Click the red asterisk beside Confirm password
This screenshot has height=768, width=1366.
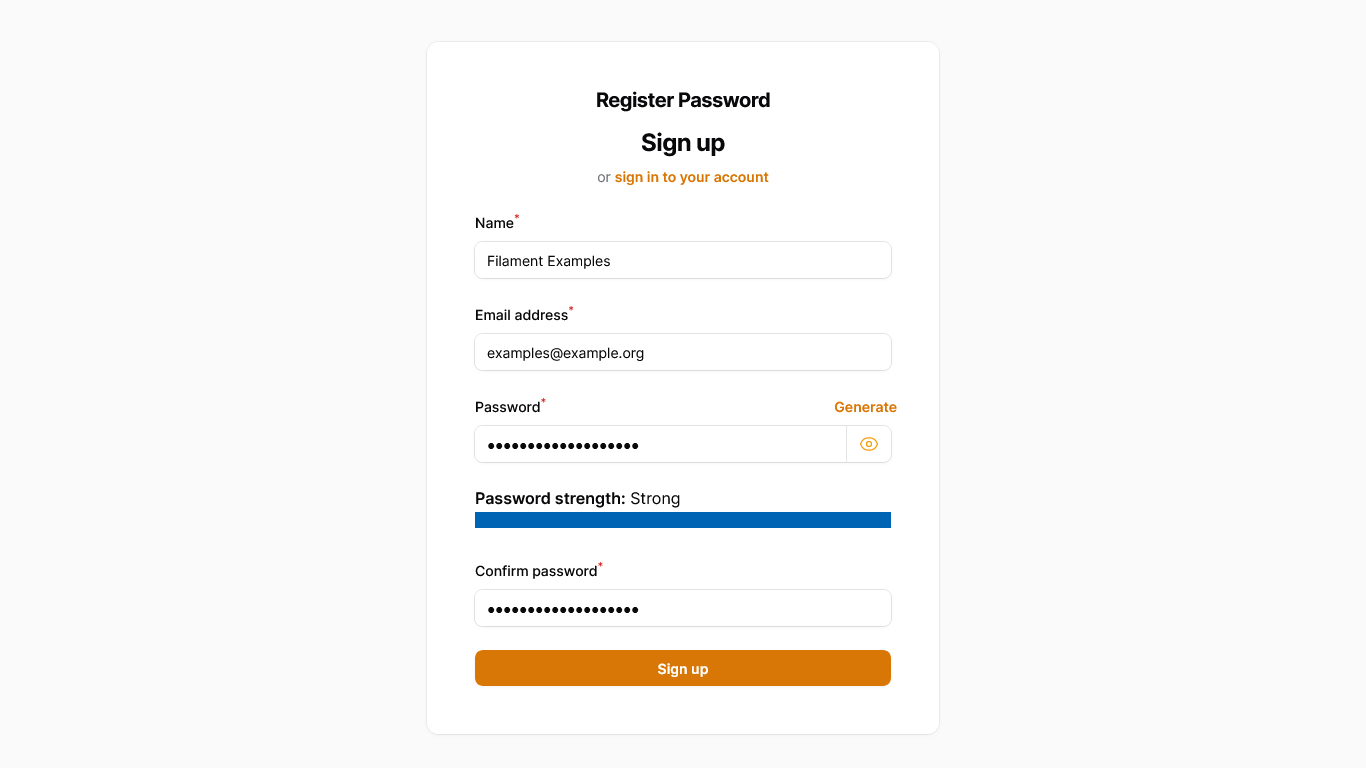(600, 565)
